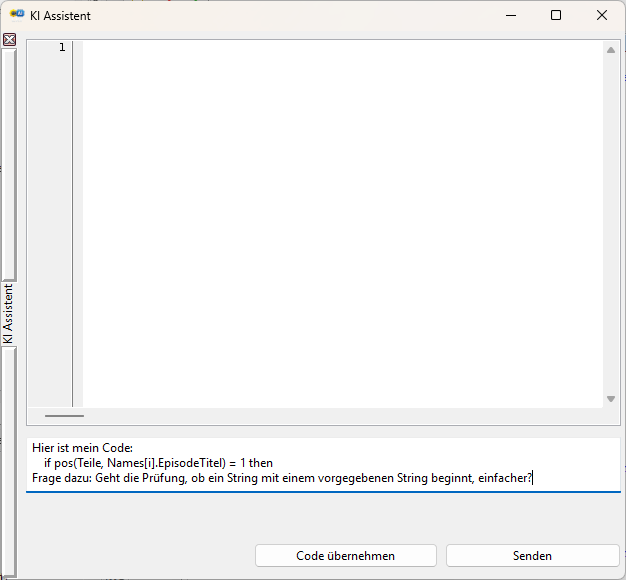This screenshot has width=626, height=580.
Task: Click the "if pos(Teile, Names[i].EpisodeTitel)" line
Action: coord(158,463)
